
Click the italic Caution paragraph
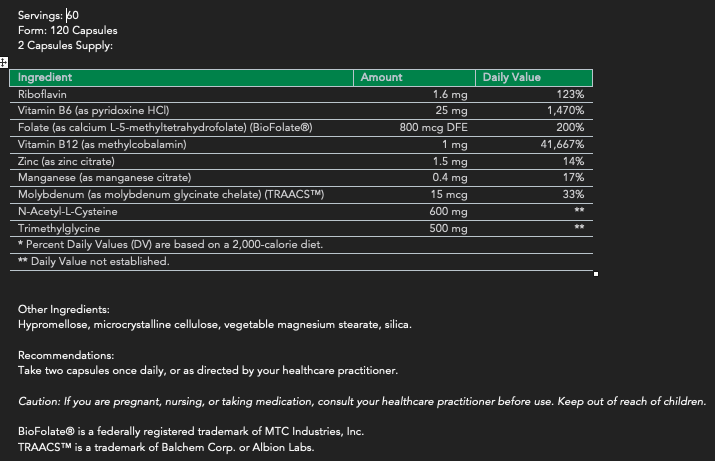point(360,401)
